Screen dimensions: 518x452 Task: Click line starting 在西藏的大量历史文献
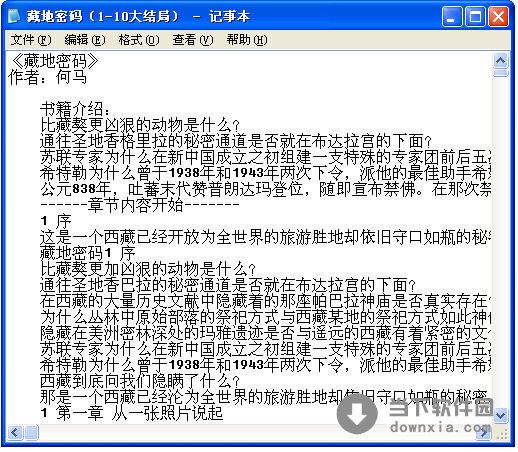(x=266, y=301)
